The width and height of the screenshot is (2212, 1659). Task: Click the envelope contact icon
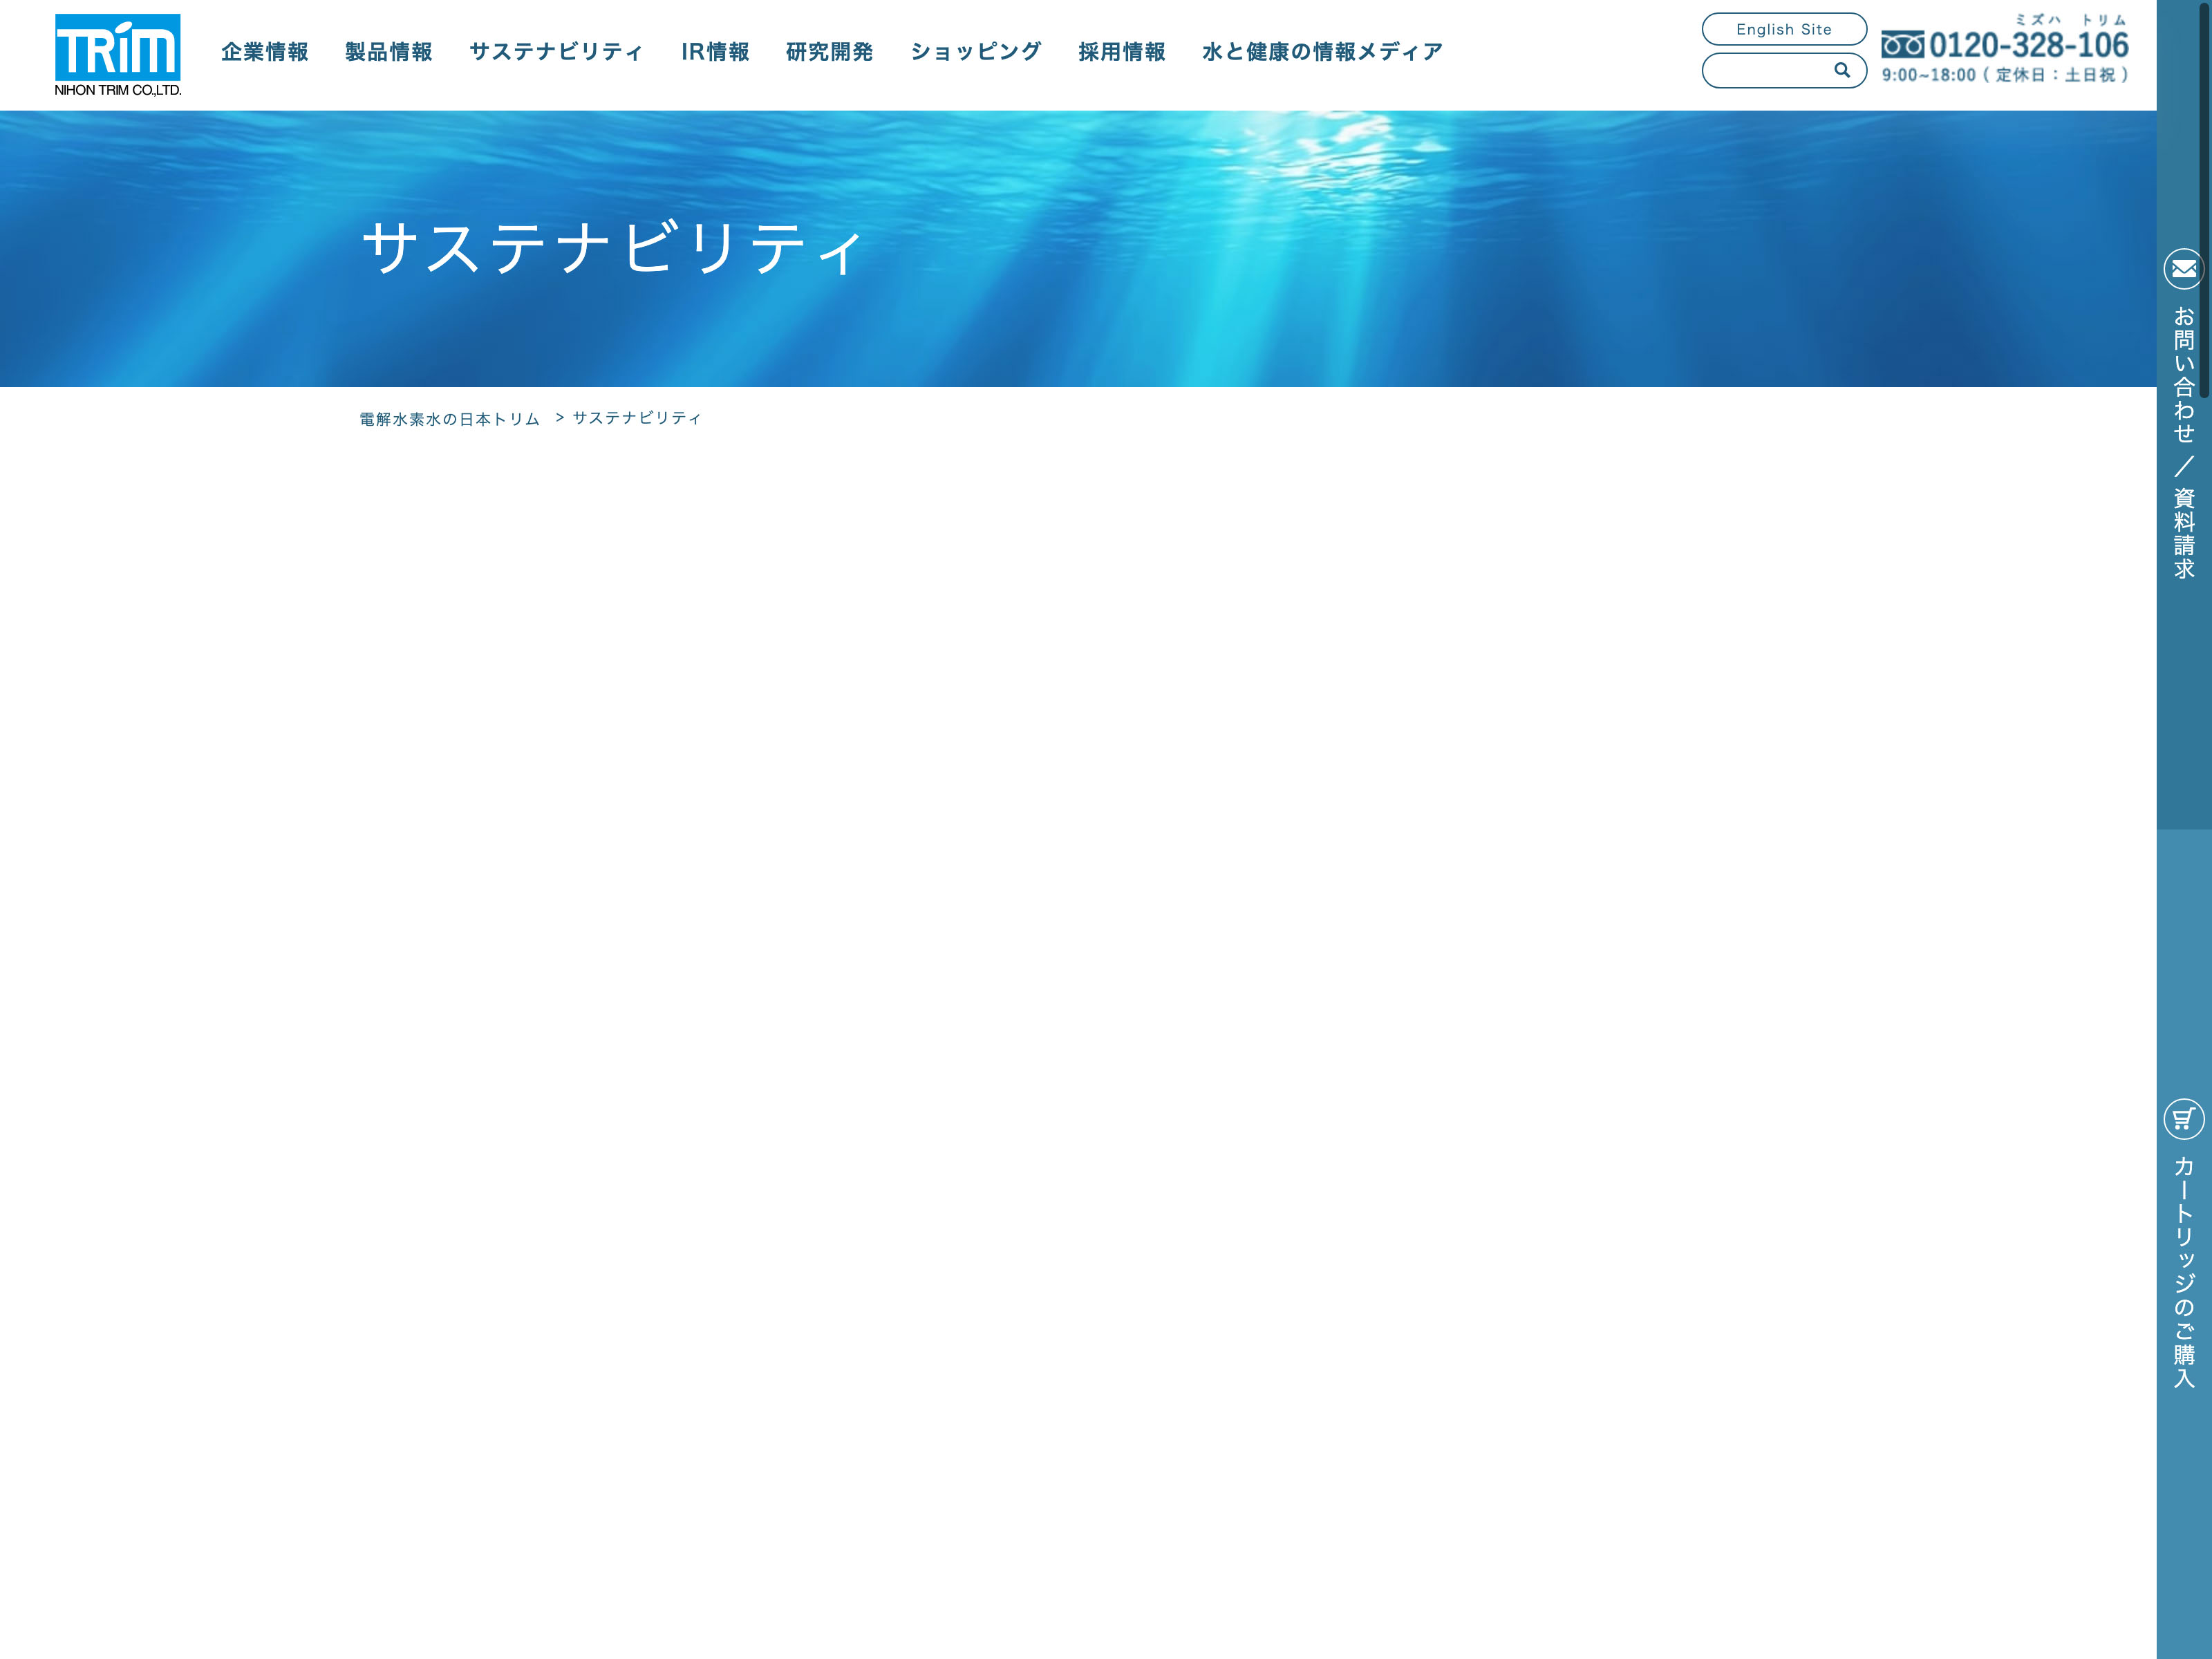2183,269
